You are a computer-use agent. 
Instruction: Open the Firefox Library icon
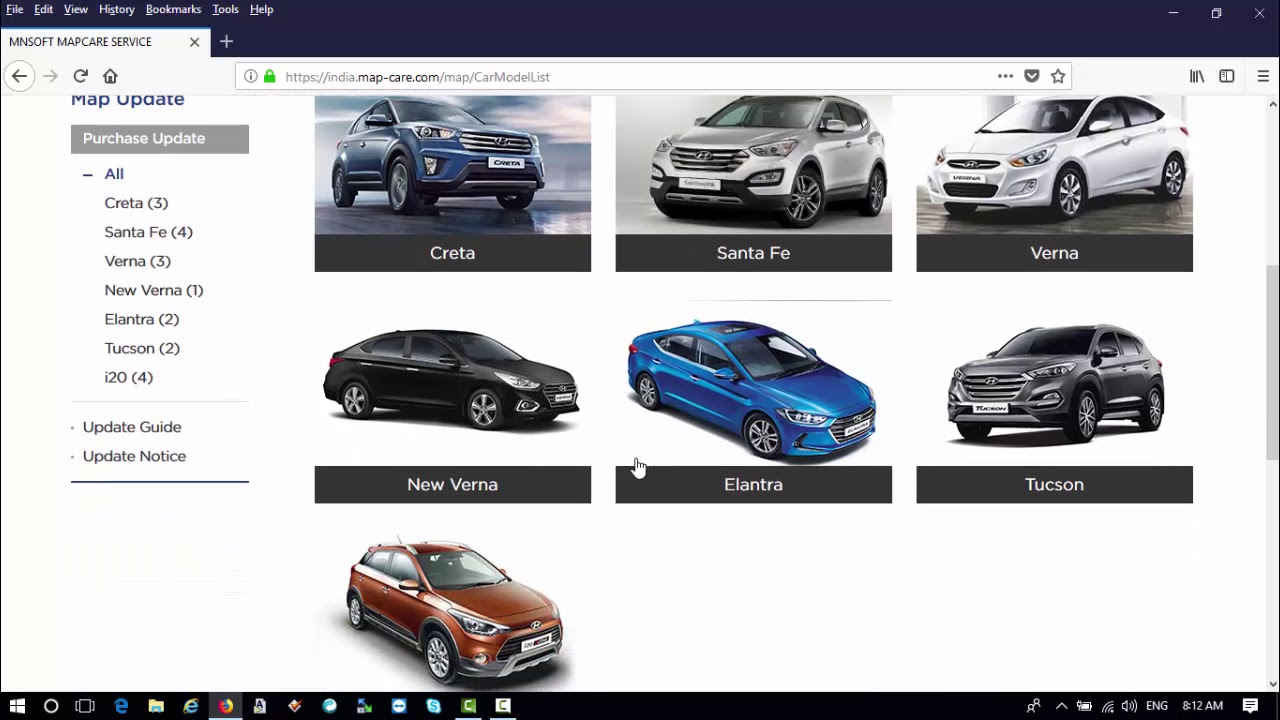pyautogui.click(x=1196, y=76)
